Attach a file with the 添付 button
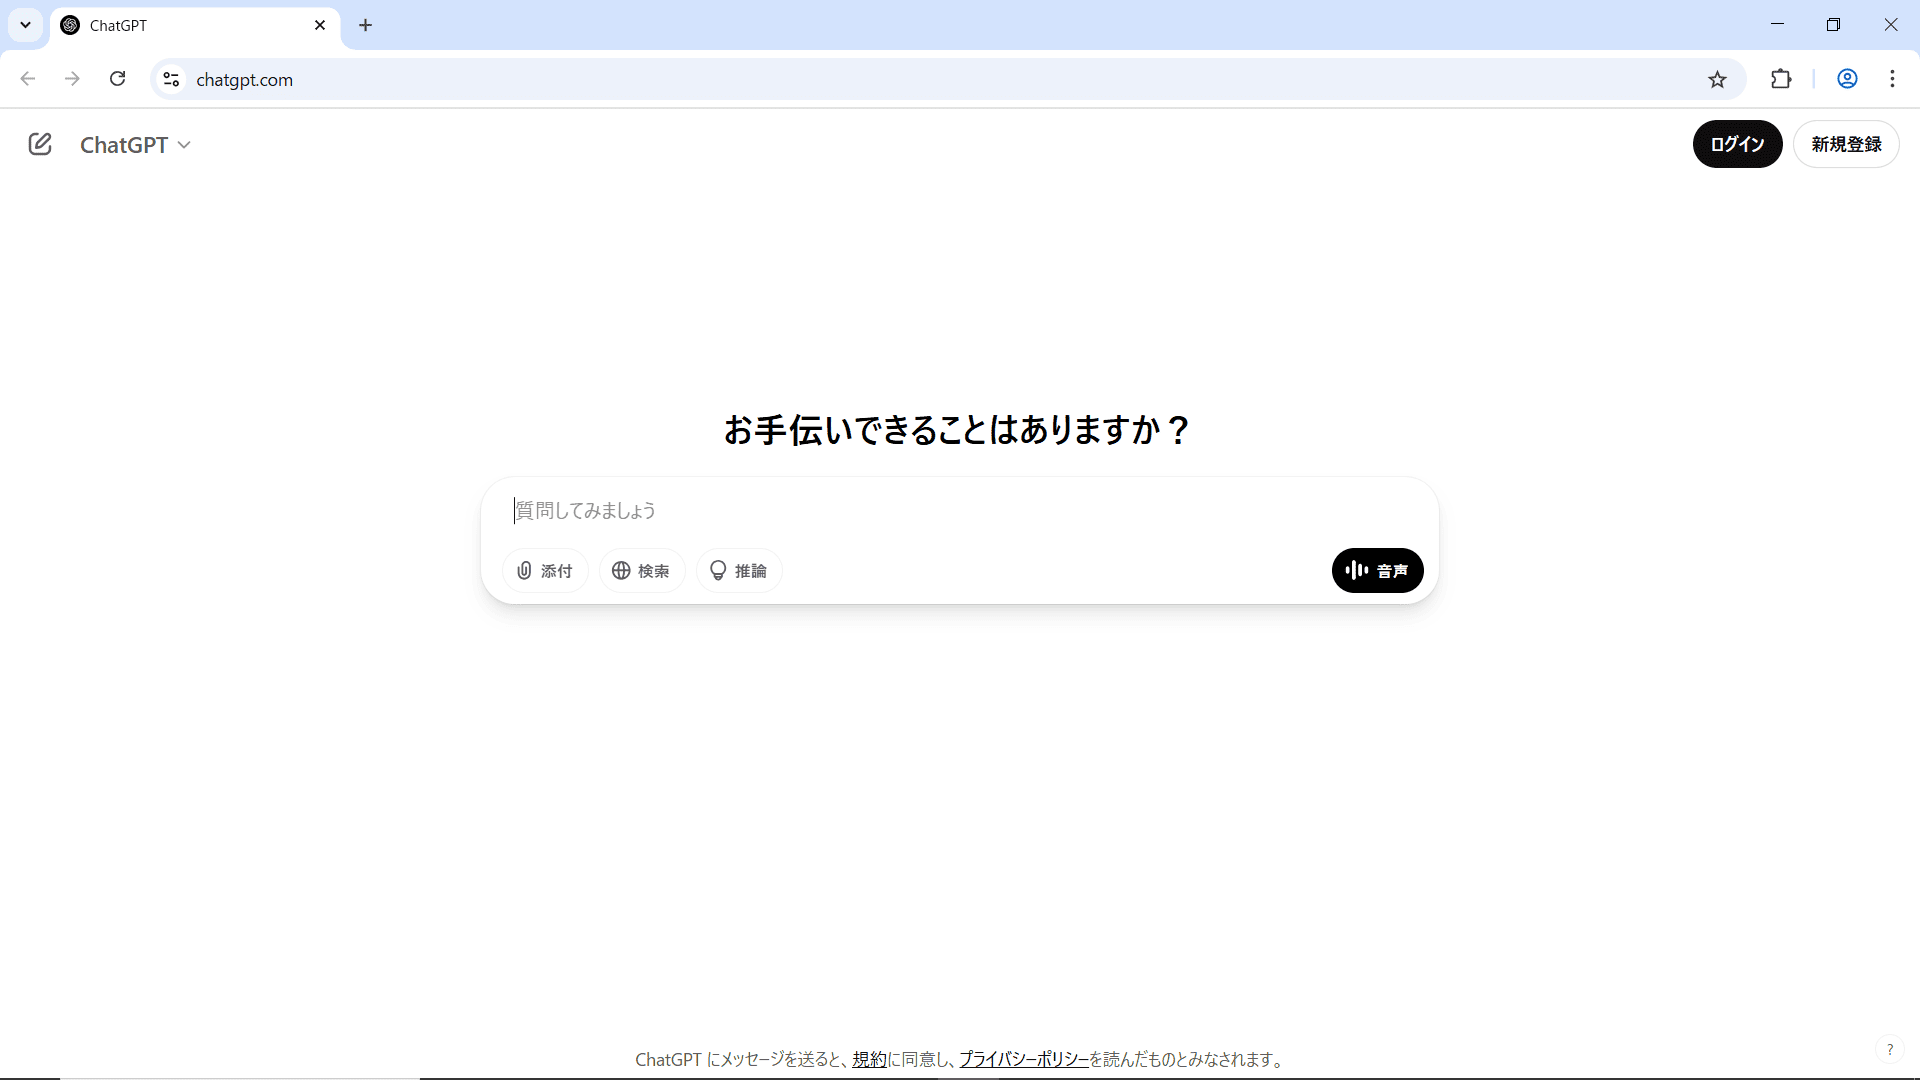The image size is (1920, 1080). tap(545, 570)
